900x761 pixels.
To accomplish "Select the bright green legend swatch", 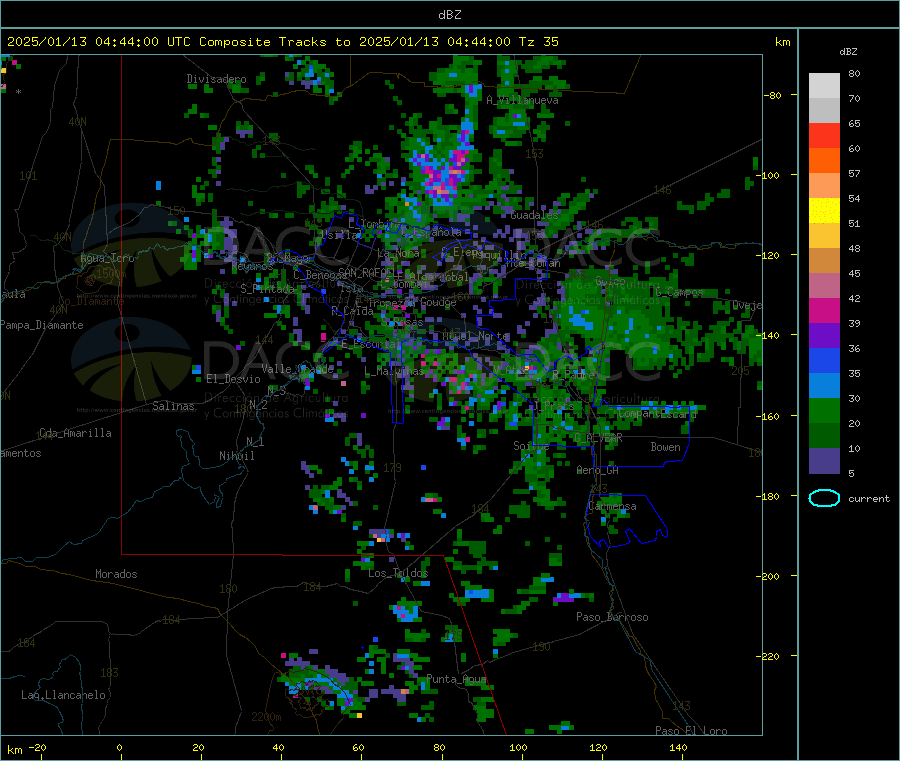I will tap(824, 410).
